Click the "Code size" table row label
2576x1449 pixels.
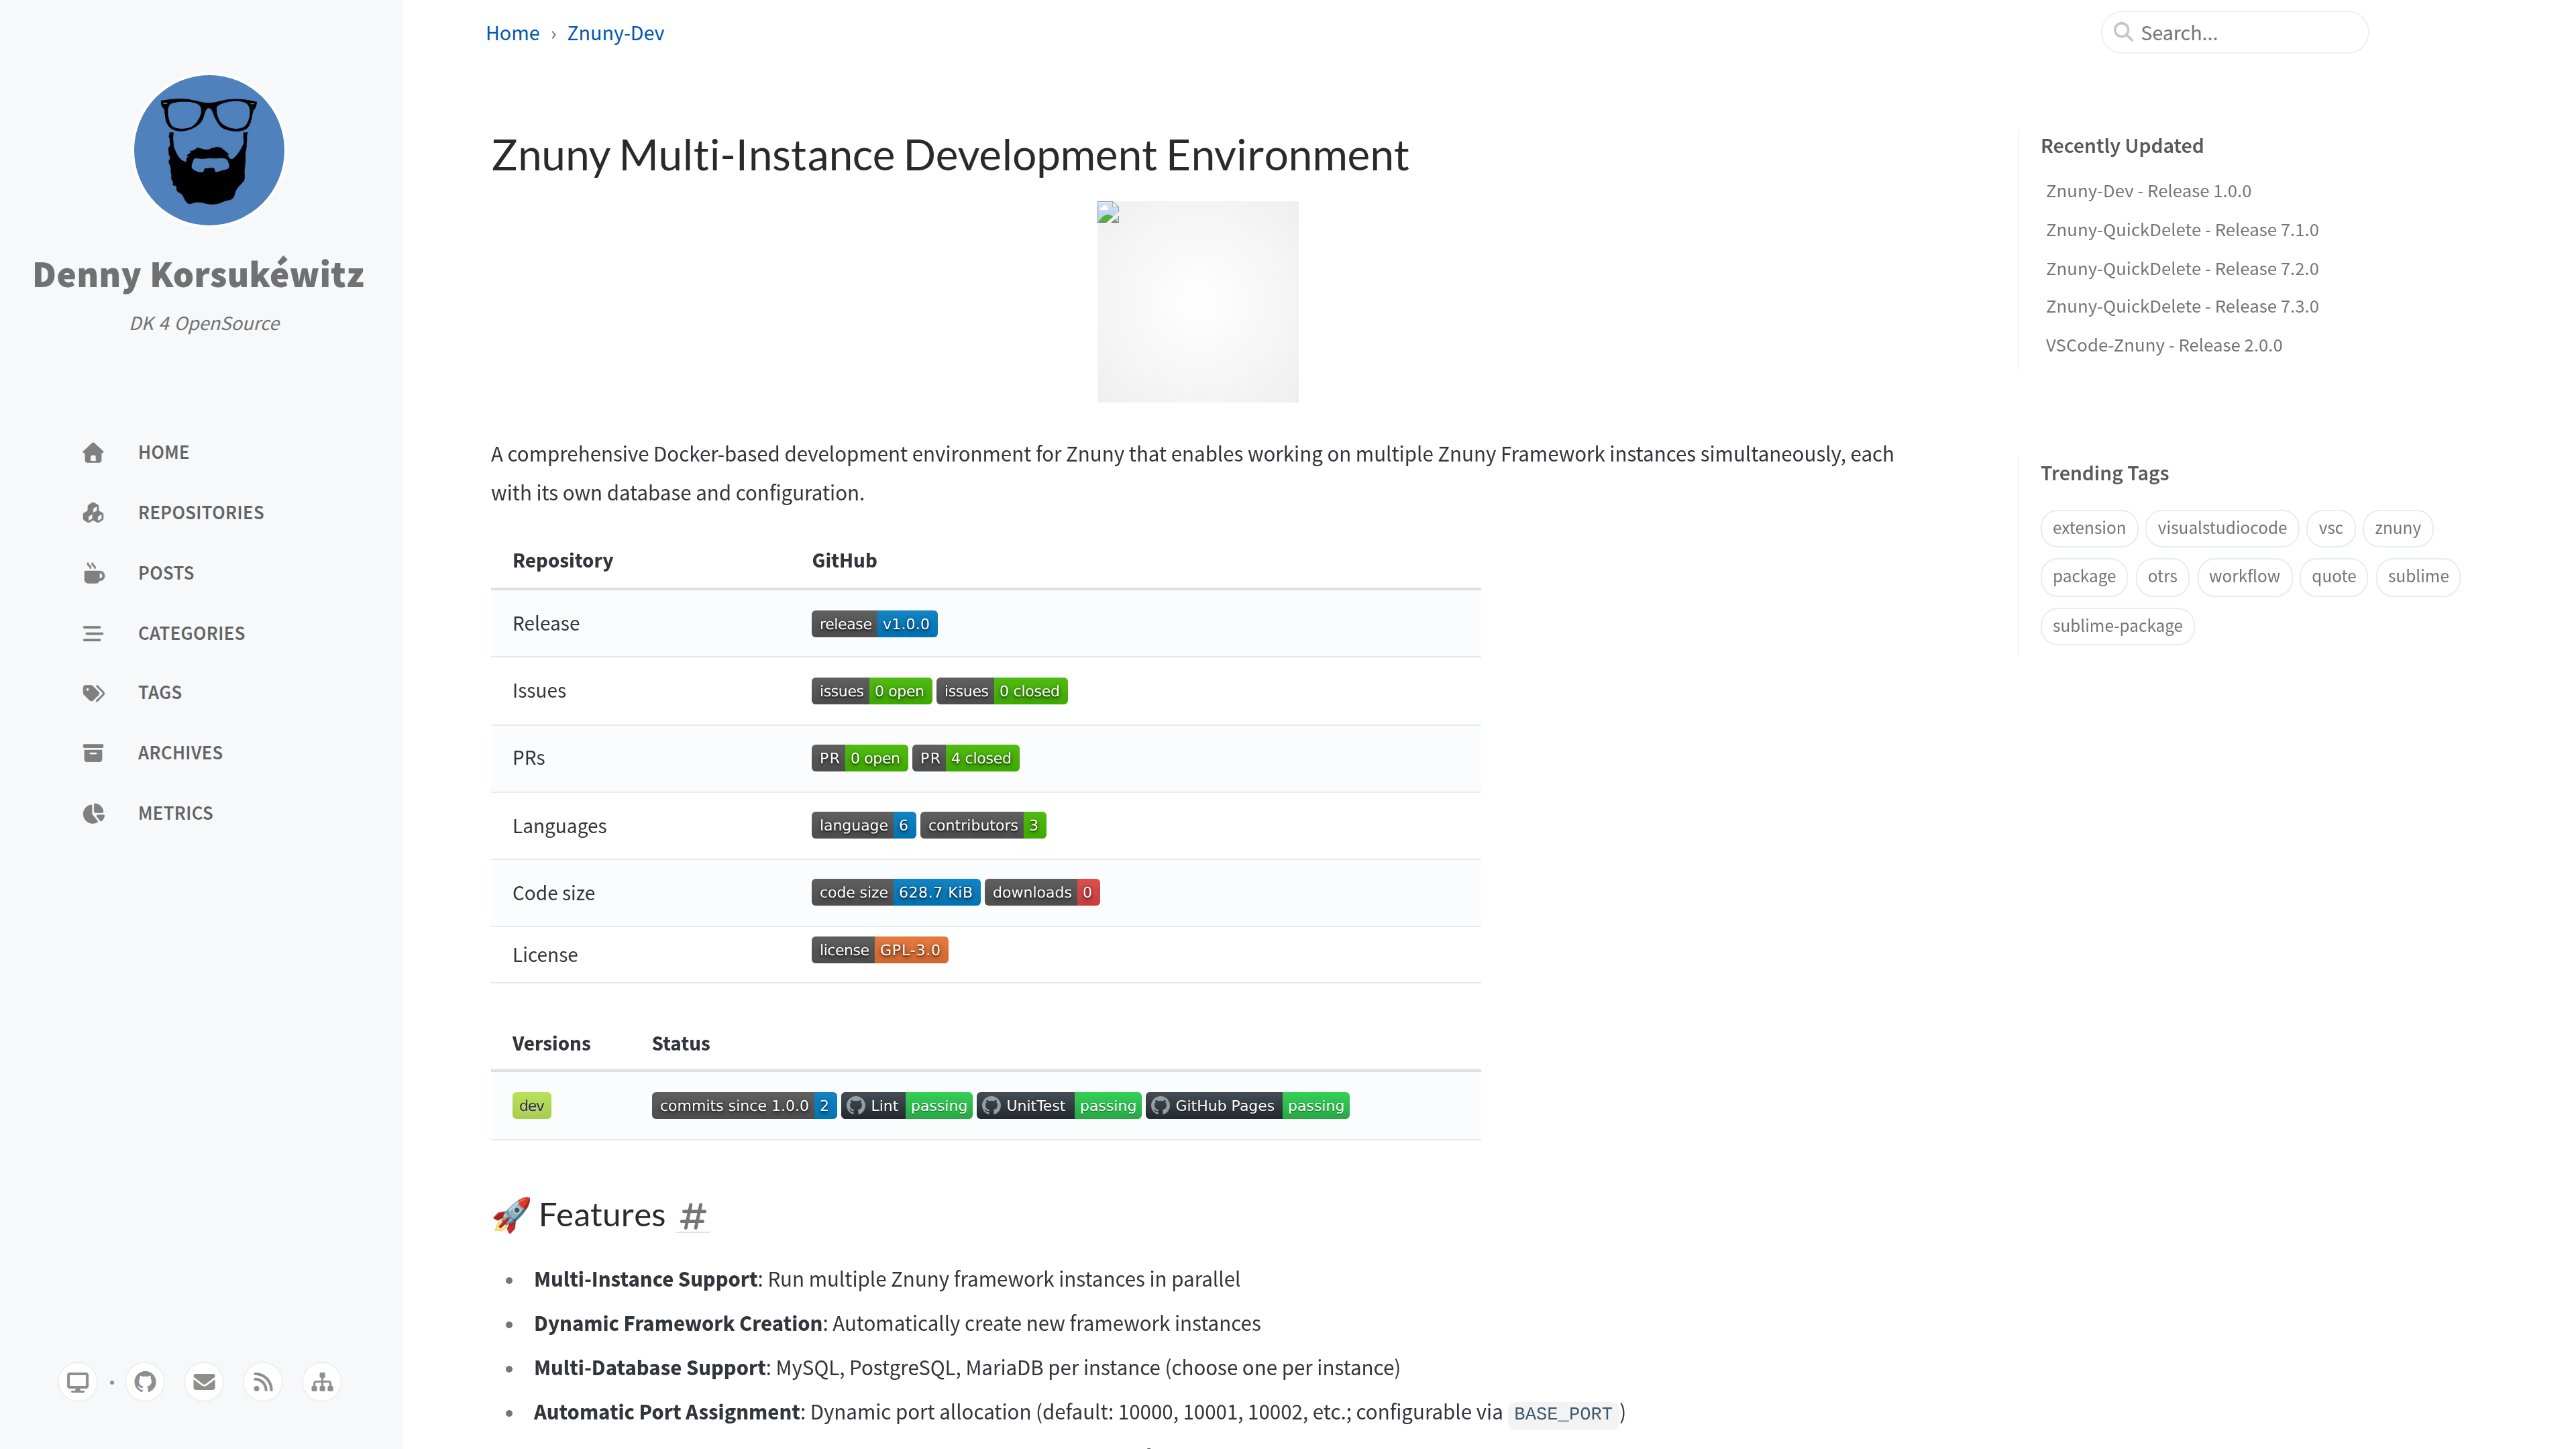554,893
